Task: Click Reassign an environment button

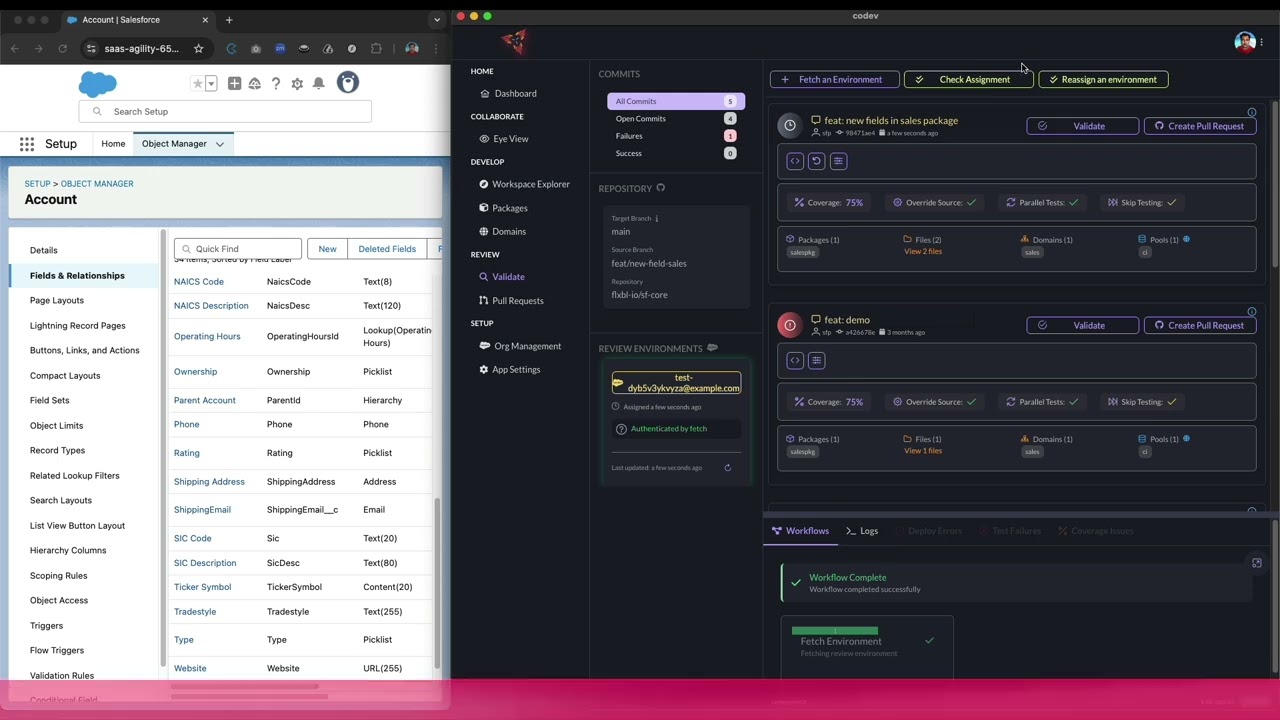Action: (x=1103, y=80)
